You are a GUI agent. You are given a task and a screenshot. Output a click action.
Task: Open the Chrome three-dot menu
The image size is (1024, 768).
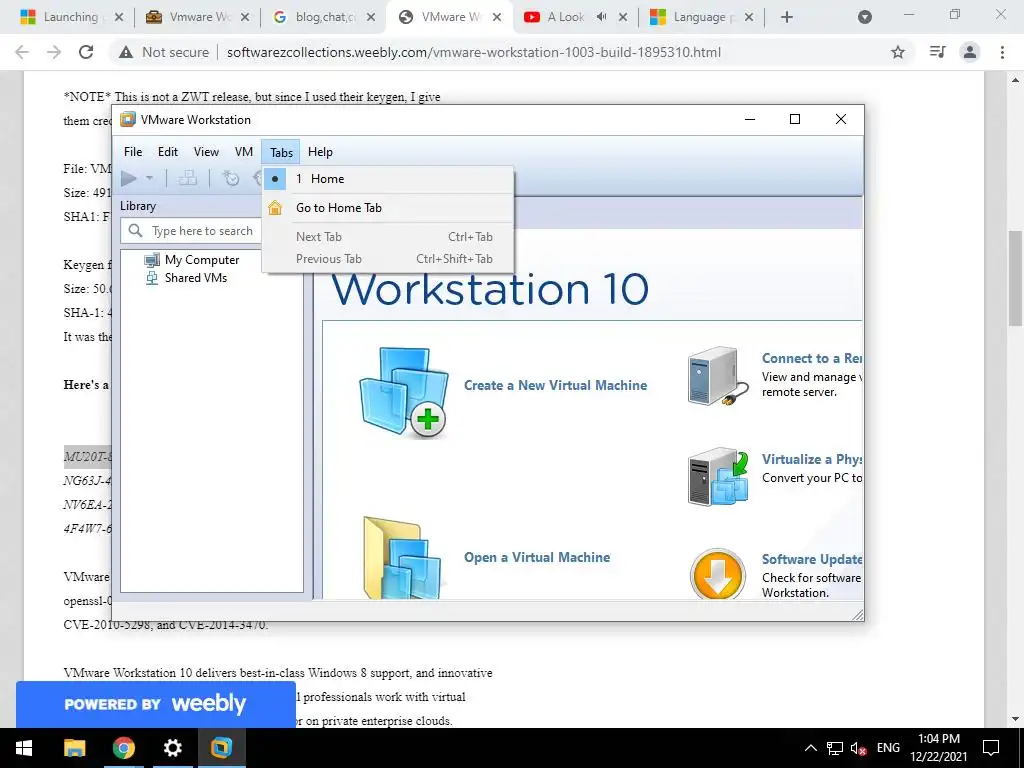(1002, 52)
